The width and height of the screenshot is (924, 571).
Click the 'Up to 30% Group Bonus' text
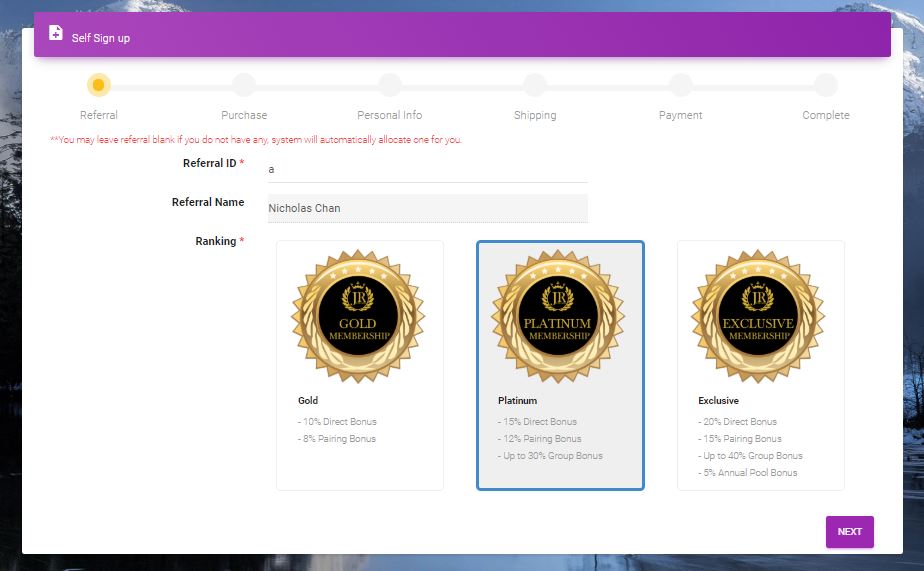point(550,456)
